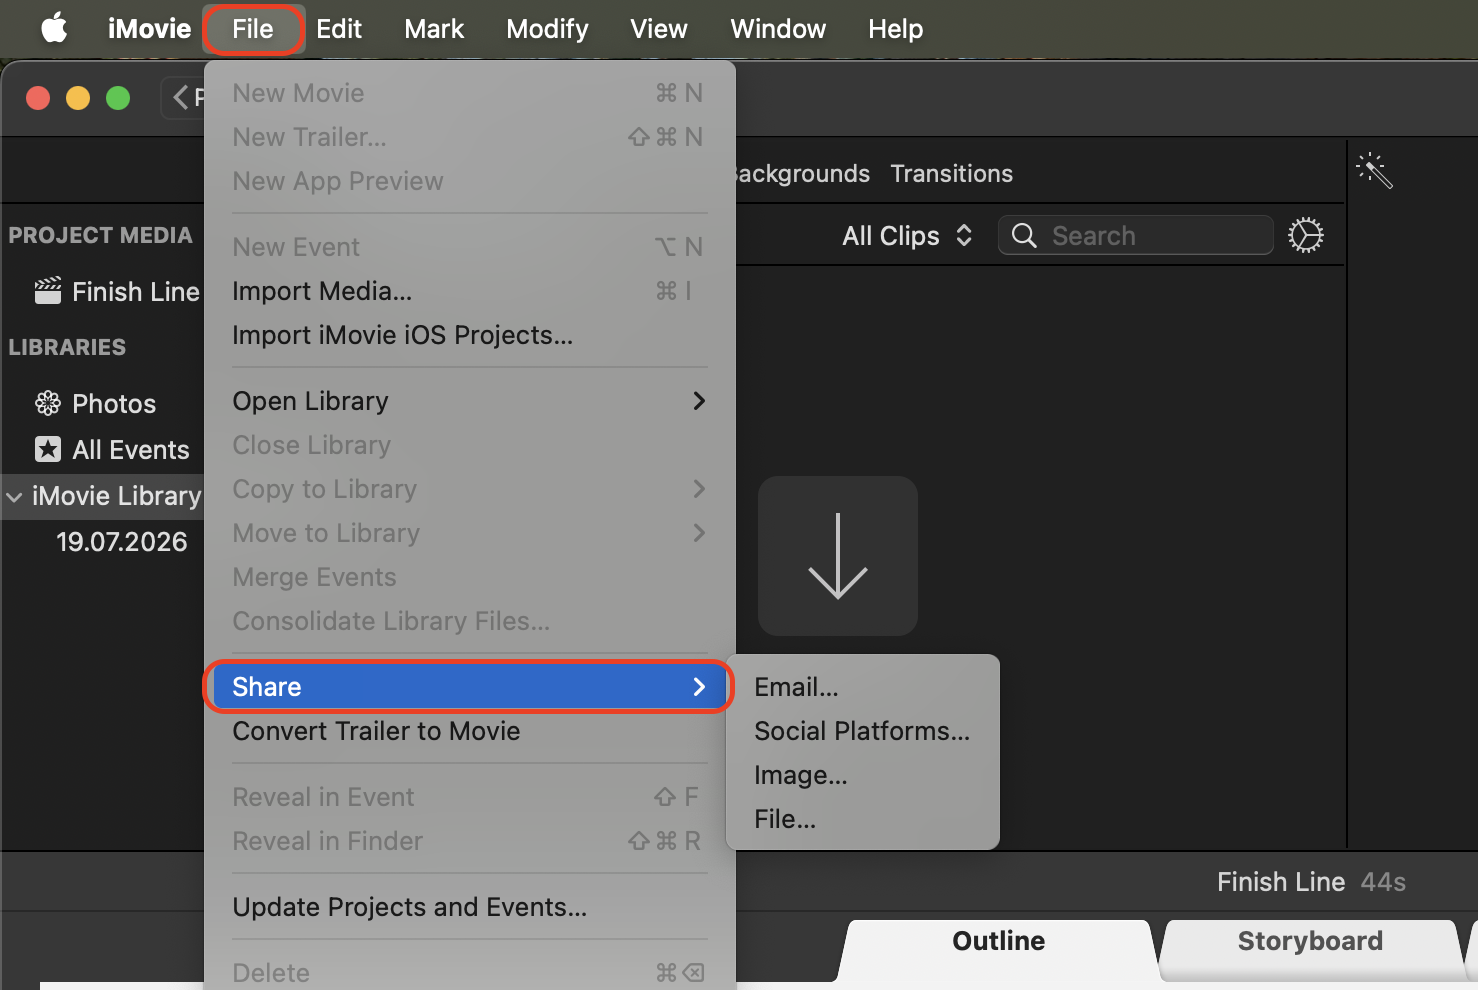1478x990 pixels.
Task: Click the Search field
Action: click(x=1136, y=235)
